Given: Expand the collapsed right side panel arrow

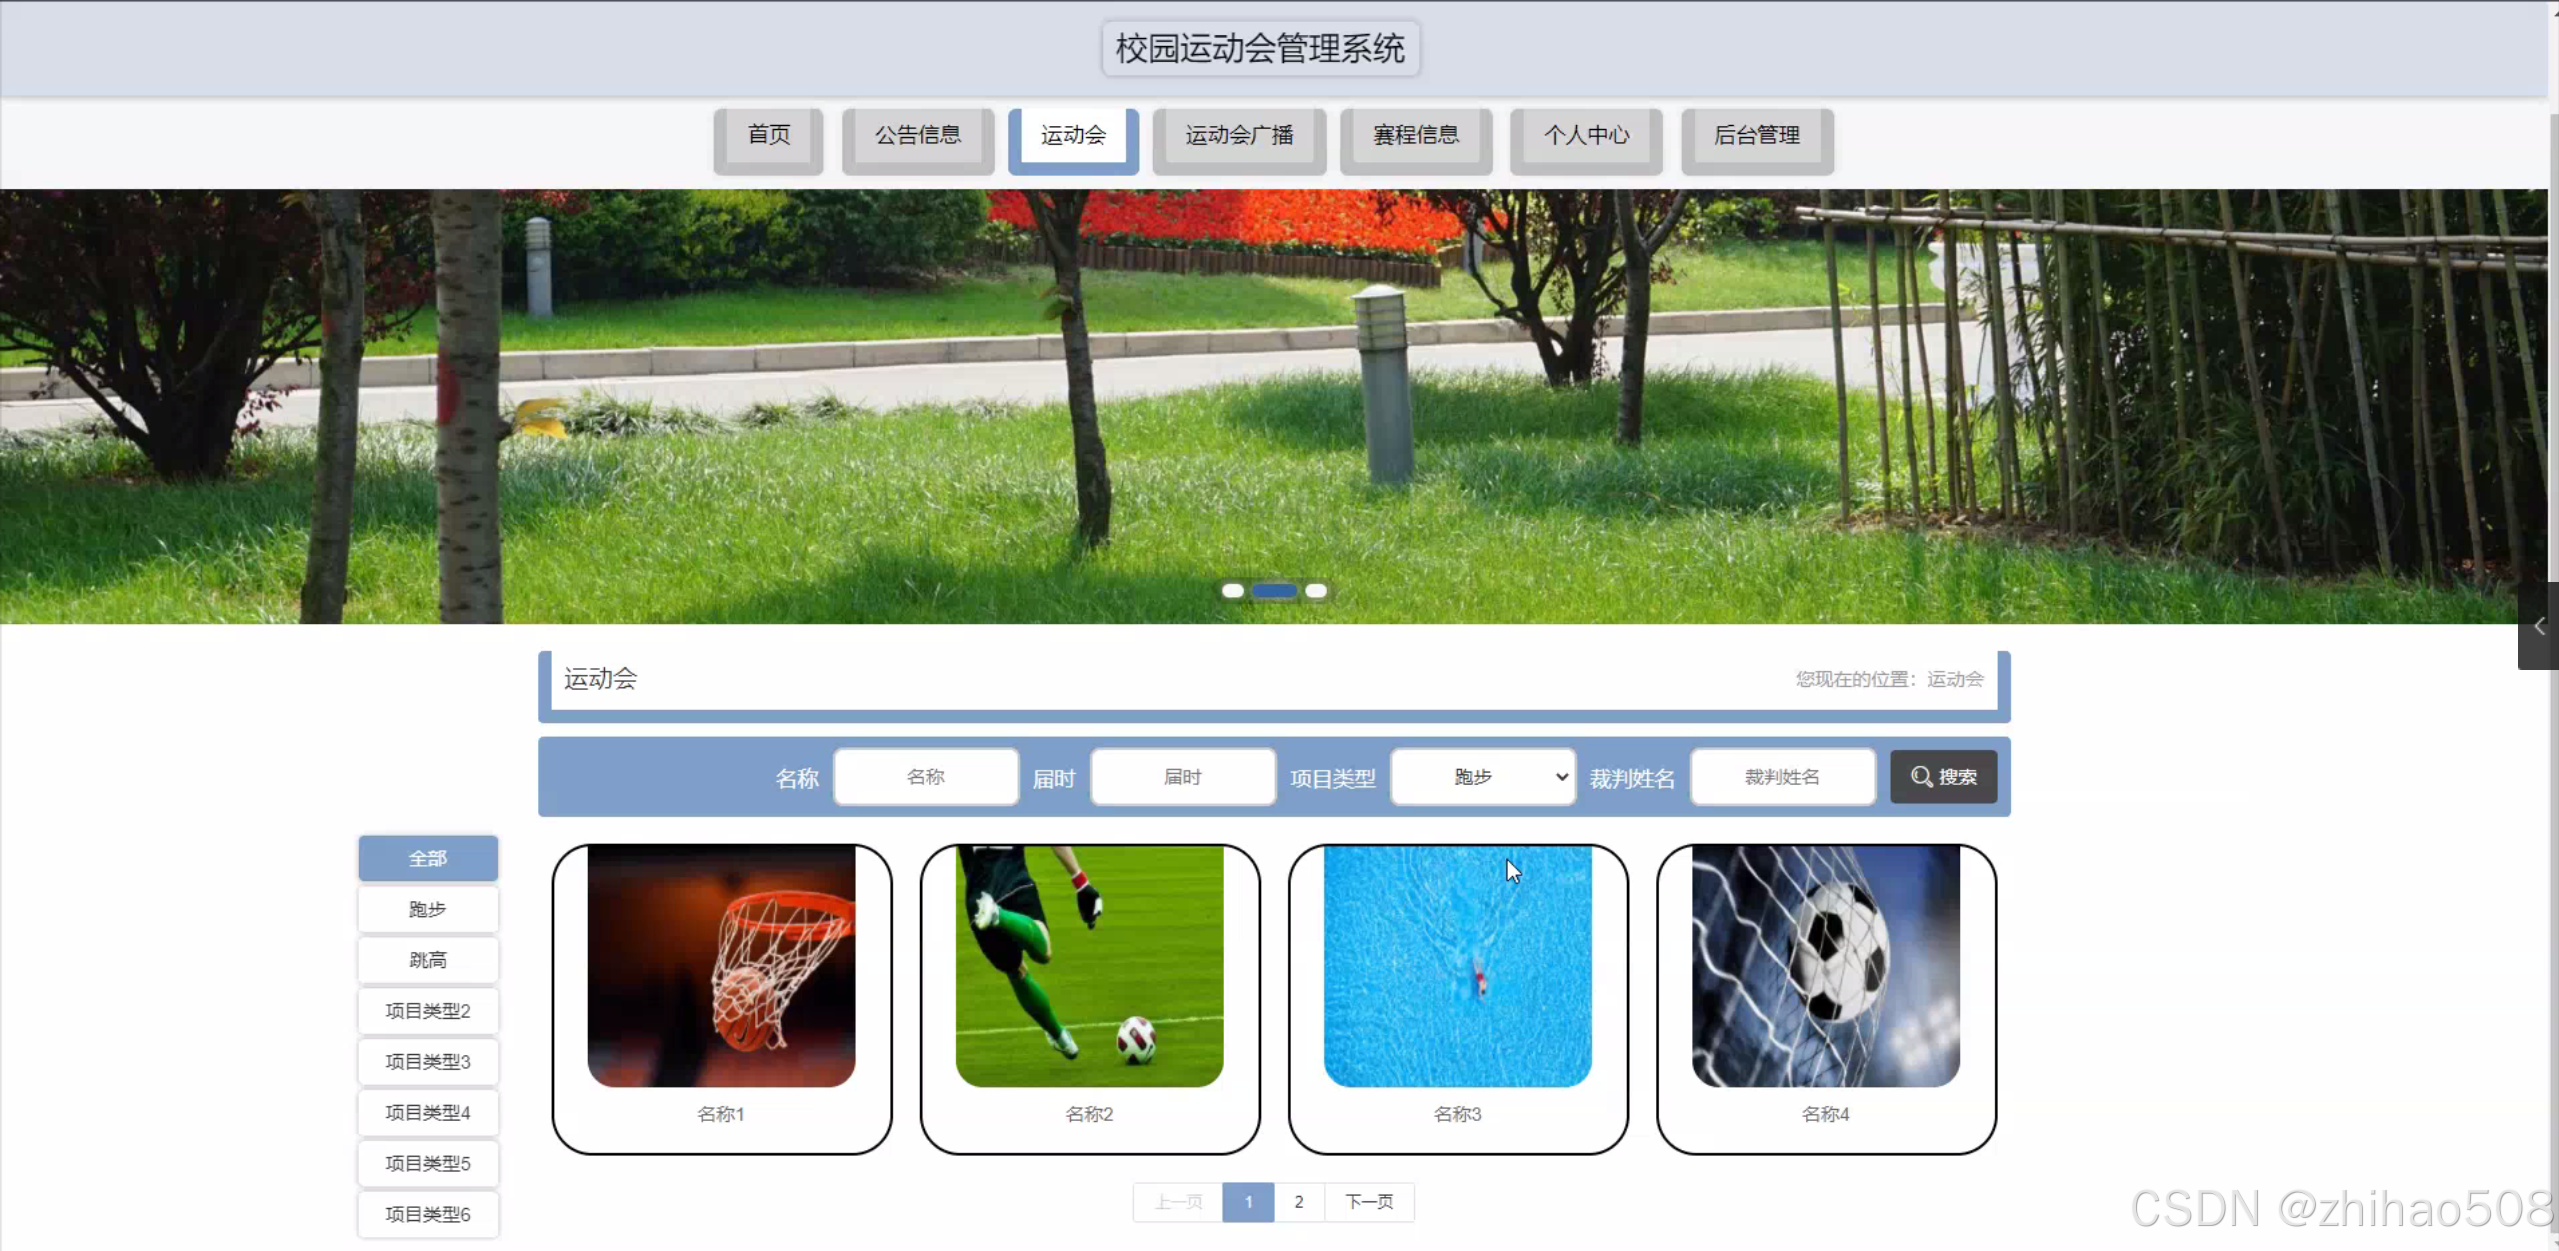Looking at the screenshot, I should [x=2538, y=626].
